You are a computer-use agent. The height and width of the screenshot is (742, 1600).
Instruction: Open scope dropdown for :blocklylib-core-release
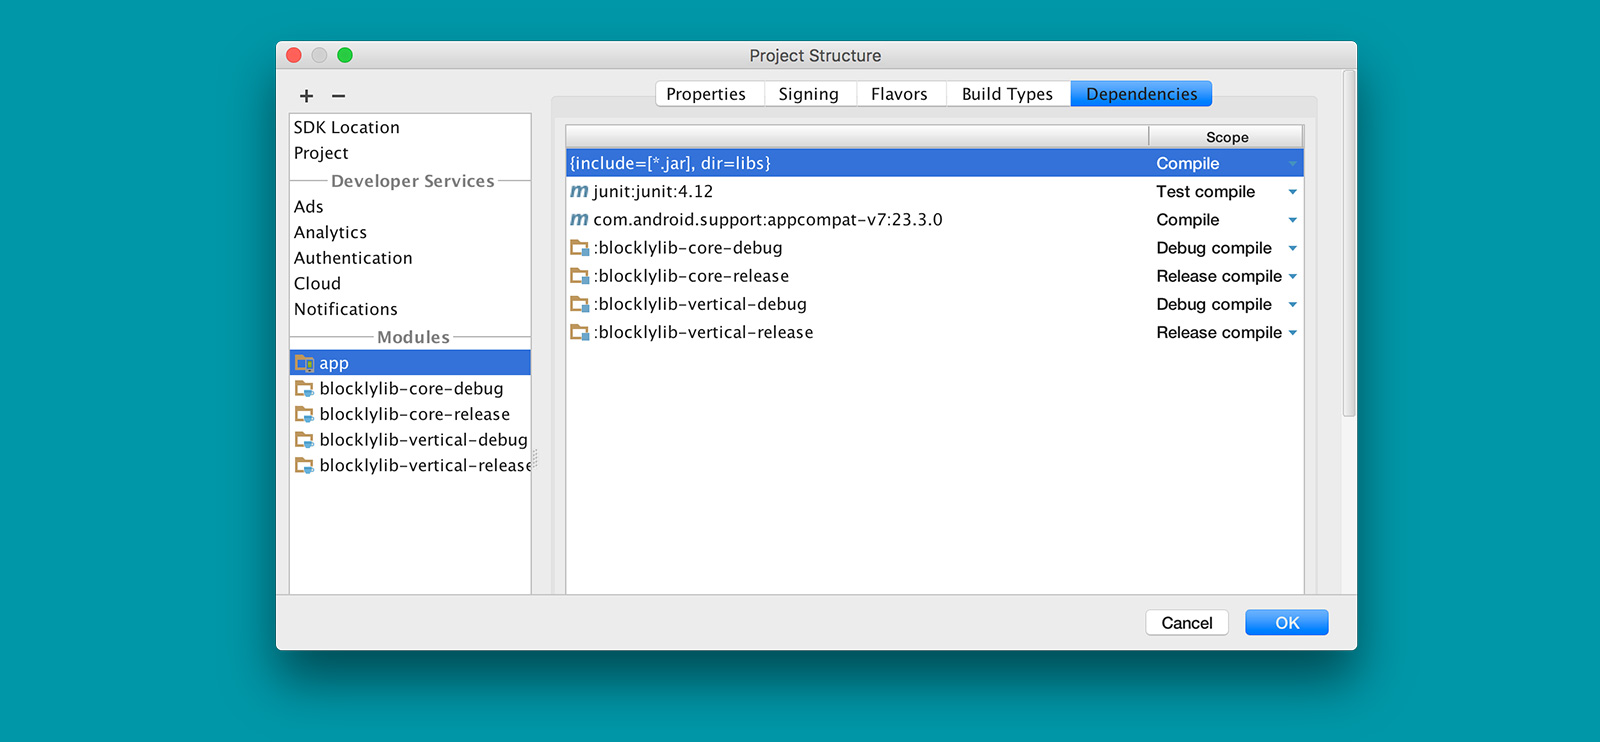click(x=1292, y=276)
